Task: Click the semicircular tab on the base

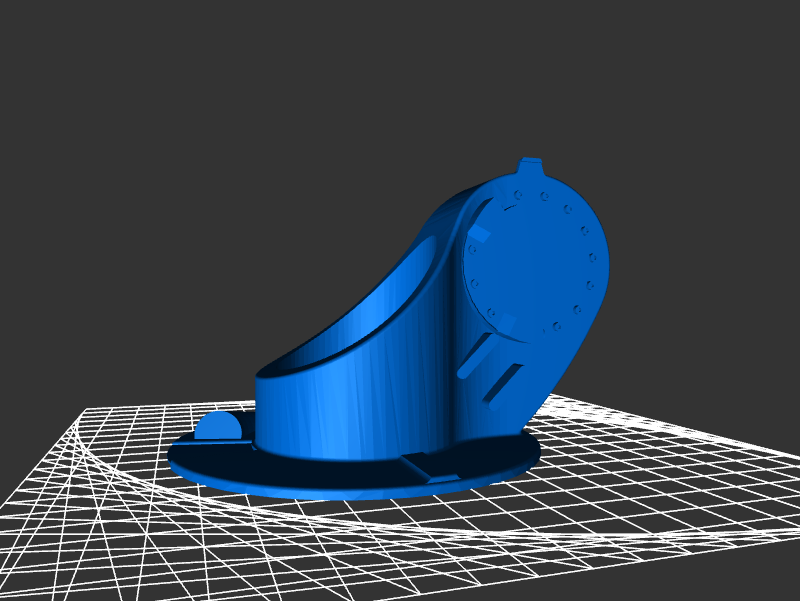Action: tap(217, 427)
